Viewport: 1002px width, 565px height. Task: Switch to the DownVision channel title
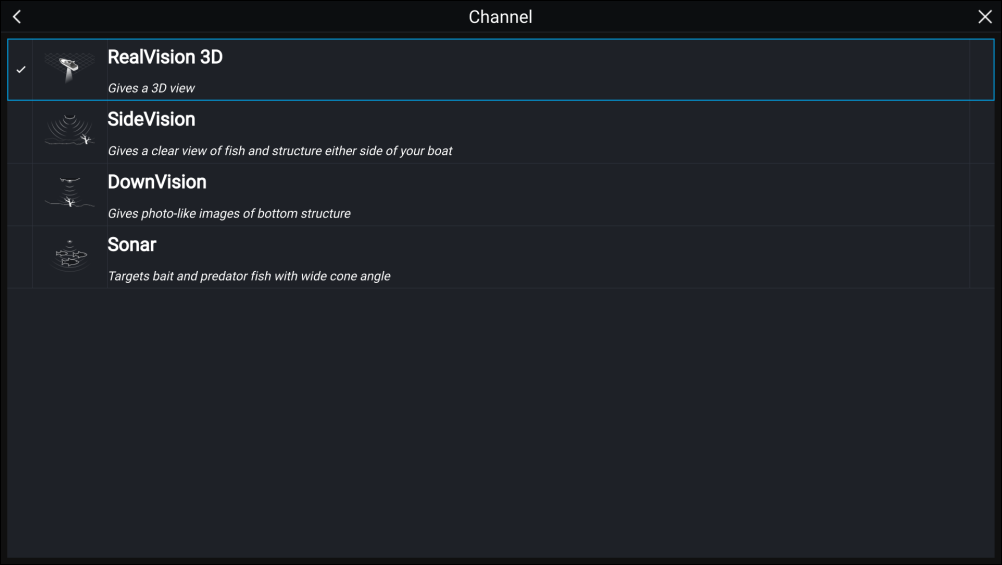tap(157, 182)
